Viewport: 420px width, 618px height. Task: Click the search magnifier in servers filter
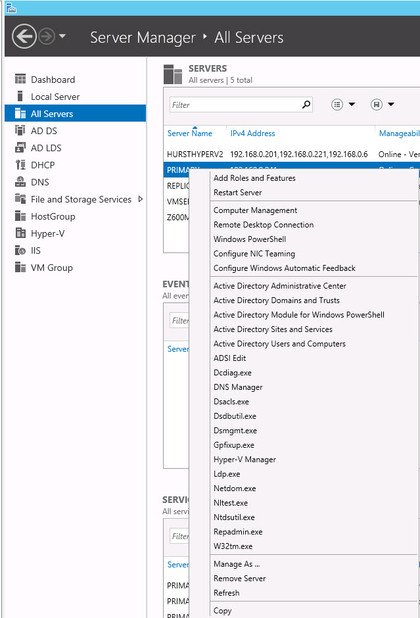tap(306, 104)
